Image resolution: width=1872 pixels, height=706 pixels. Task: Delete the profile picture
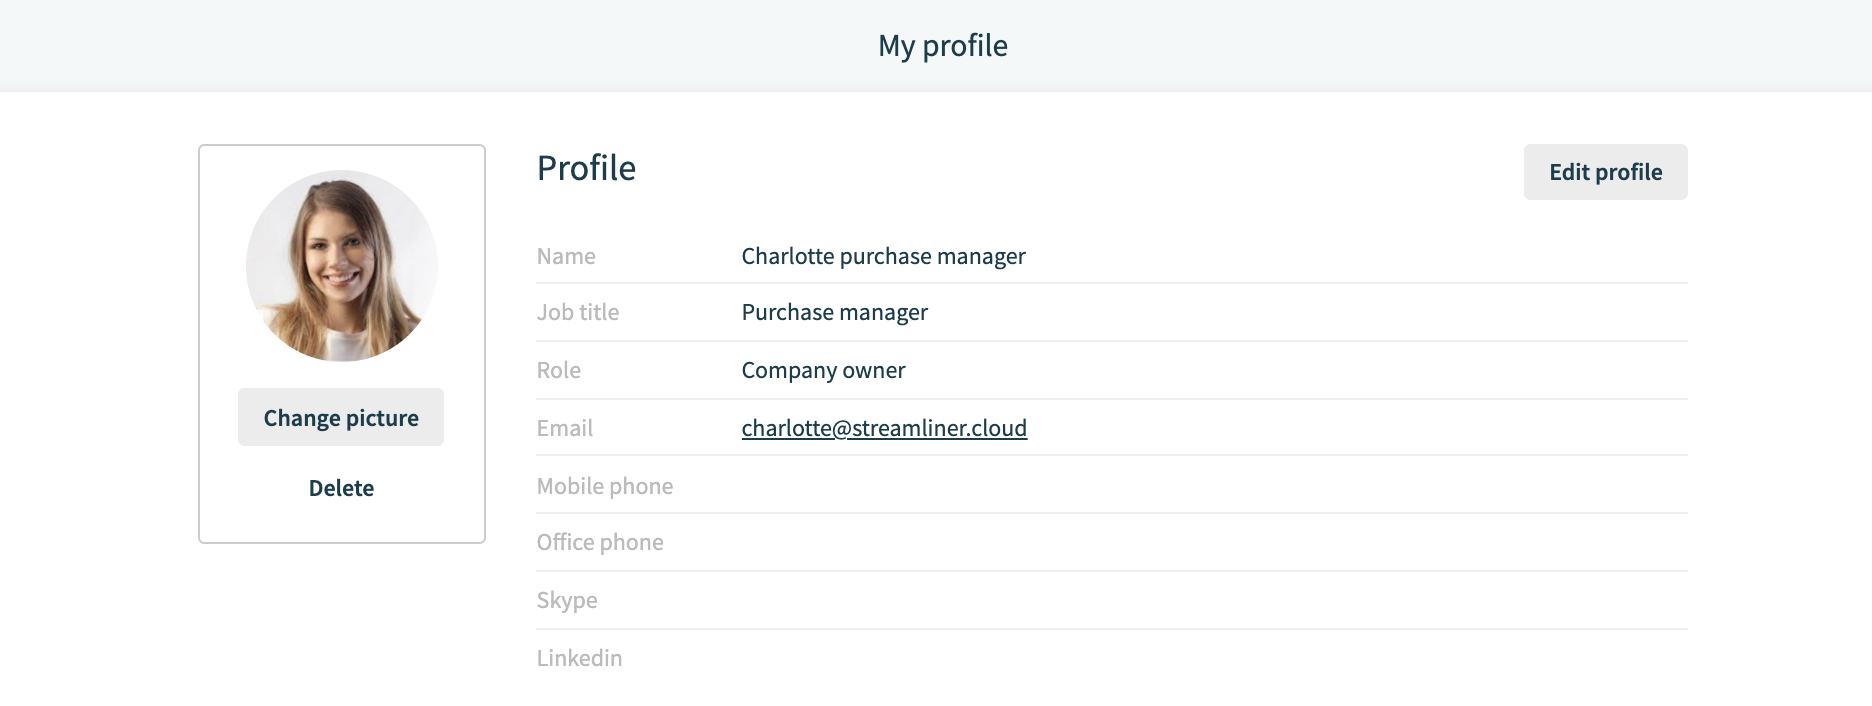(341, 488)
